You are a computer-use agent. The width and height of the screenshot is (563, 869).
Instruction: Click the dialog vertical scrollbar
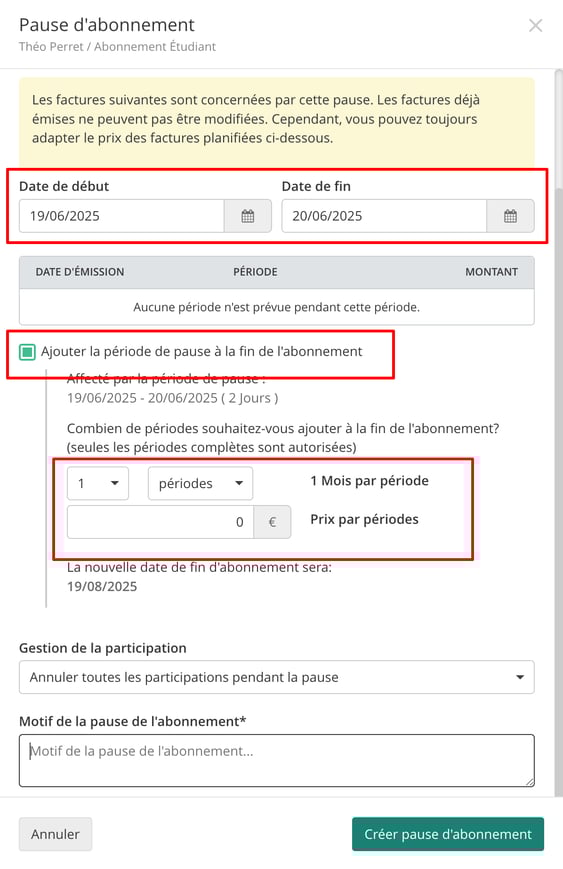(559, 432)
